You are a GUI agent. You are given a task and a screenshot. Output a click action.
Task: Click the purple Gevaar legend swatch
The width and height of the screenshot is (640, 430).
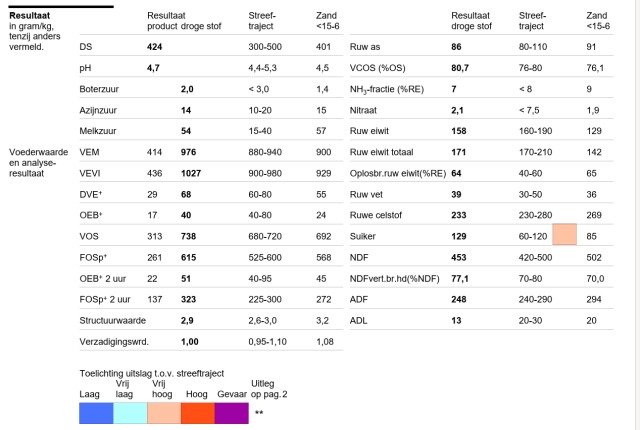coord(231,413)
